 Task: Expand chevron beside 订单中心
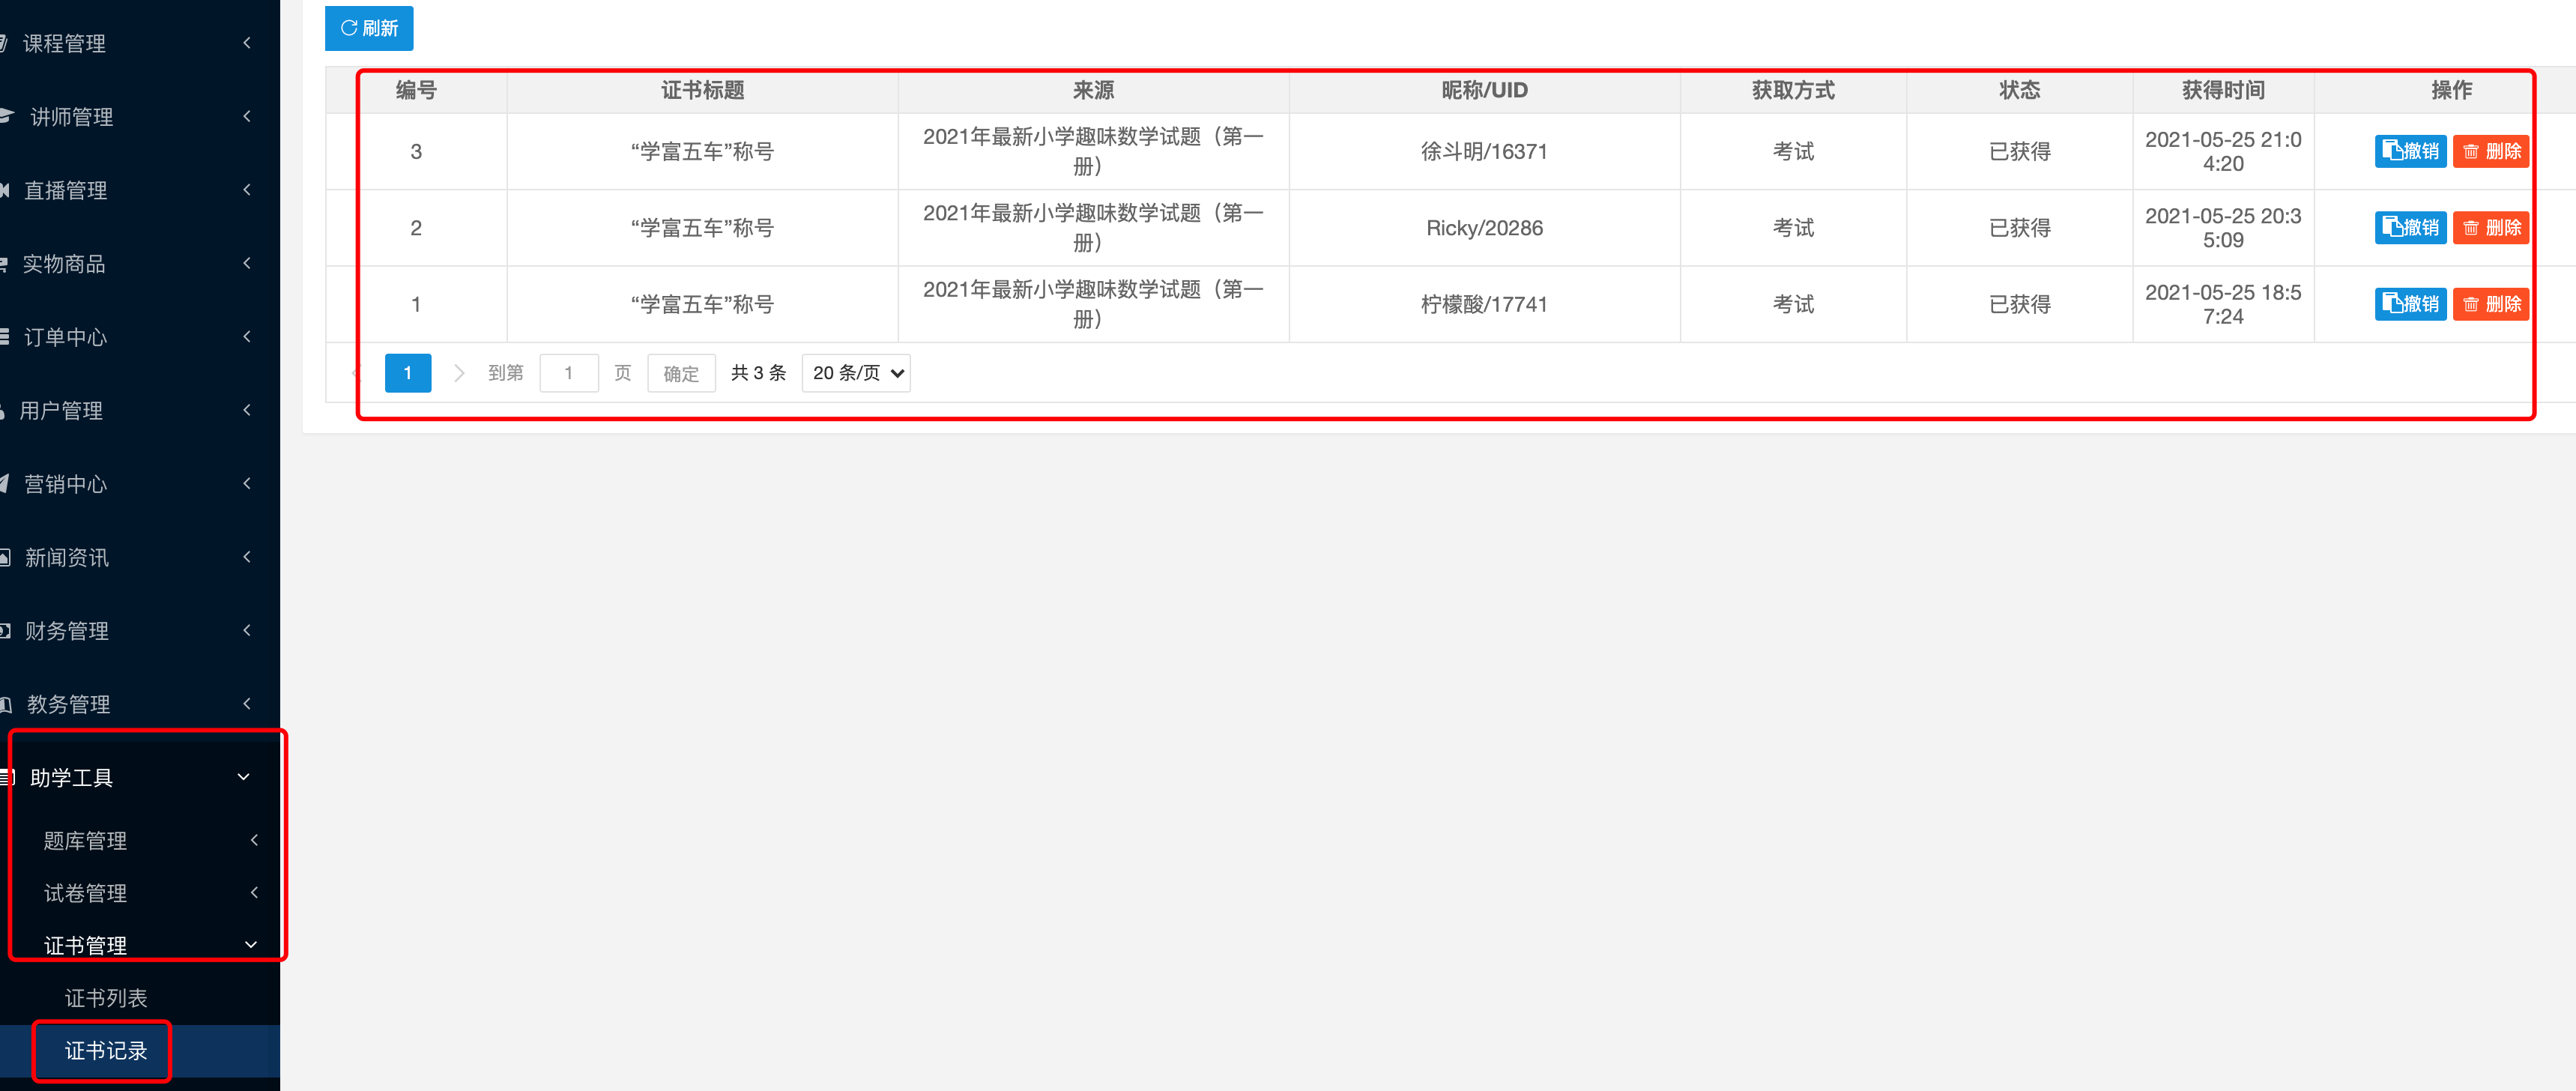pos(246,336)
